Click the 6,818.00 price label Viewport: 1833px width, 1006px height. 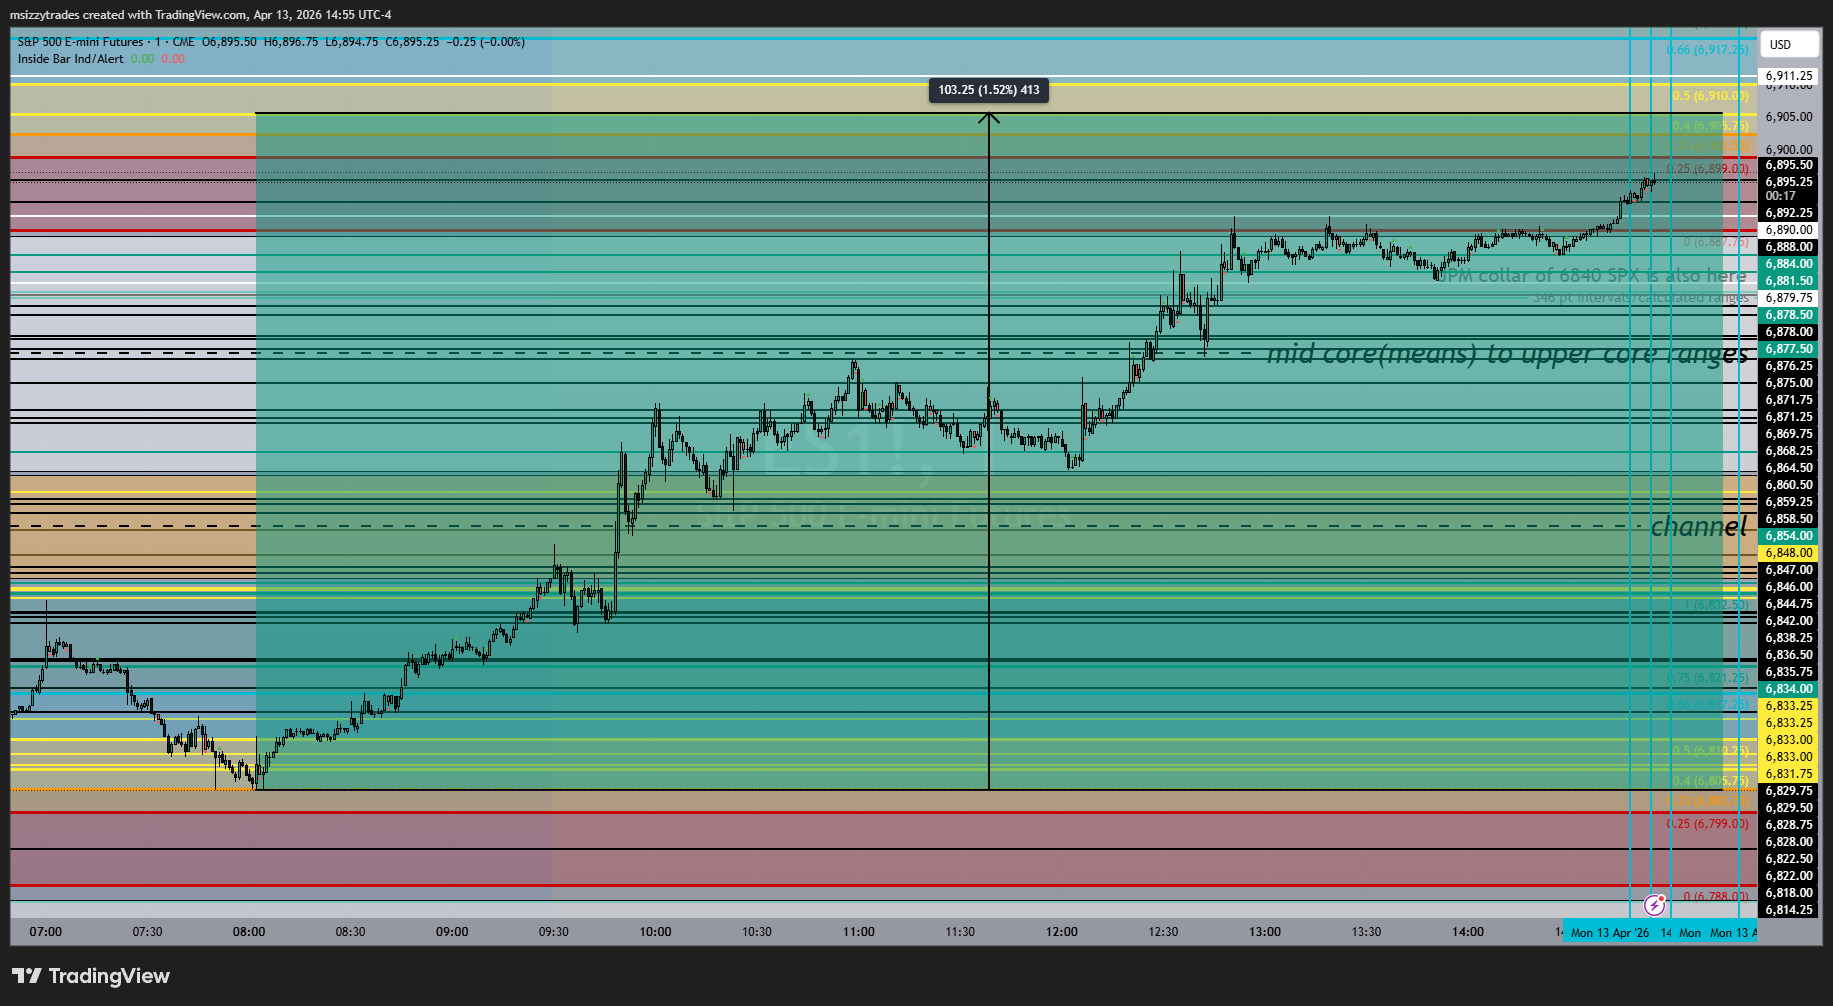tap(1788, 893)
